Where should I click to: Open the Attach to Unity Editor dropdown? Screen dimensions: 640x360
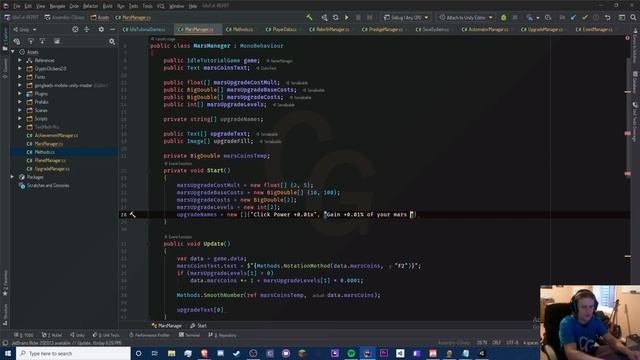[x=466, y=18]
